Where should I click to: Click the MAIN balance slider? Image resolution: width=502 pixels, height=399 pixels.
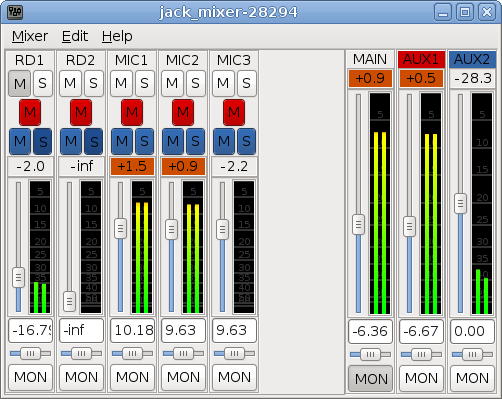[370, 354]
